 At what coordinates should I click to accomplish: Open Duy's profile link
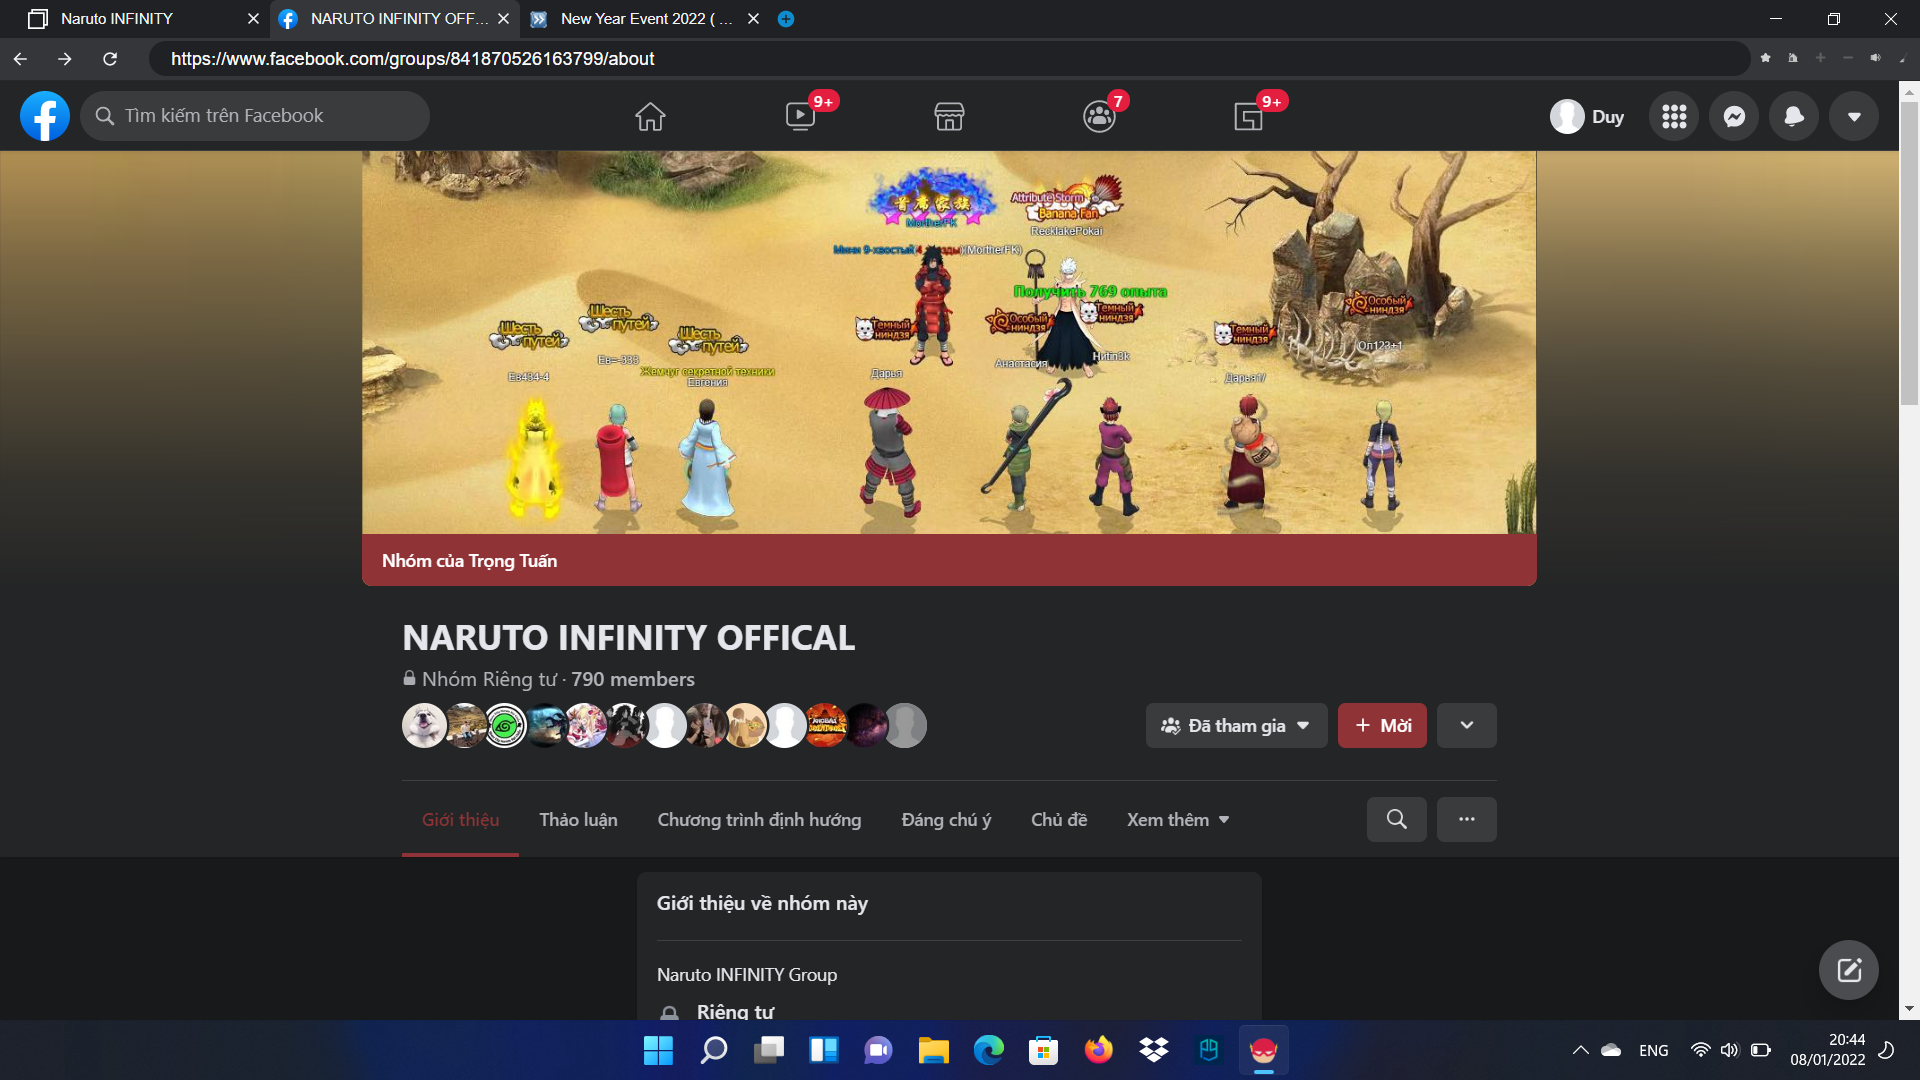click(1588, 116)
